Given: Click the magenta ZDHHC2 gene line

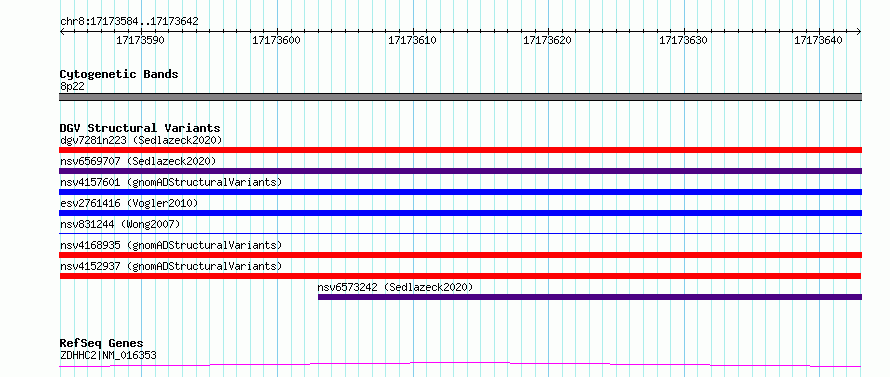Looking at the screenshot, I should click(460, 364).
